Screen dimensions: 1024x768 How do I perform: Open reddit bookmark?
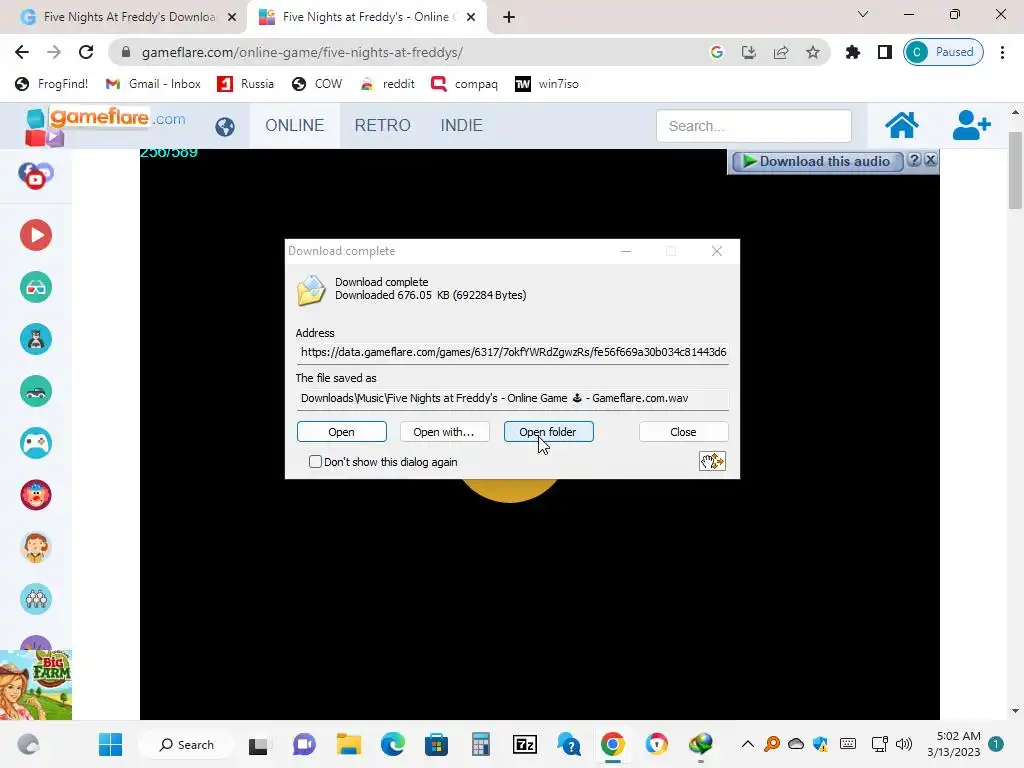tap(388, 84)
